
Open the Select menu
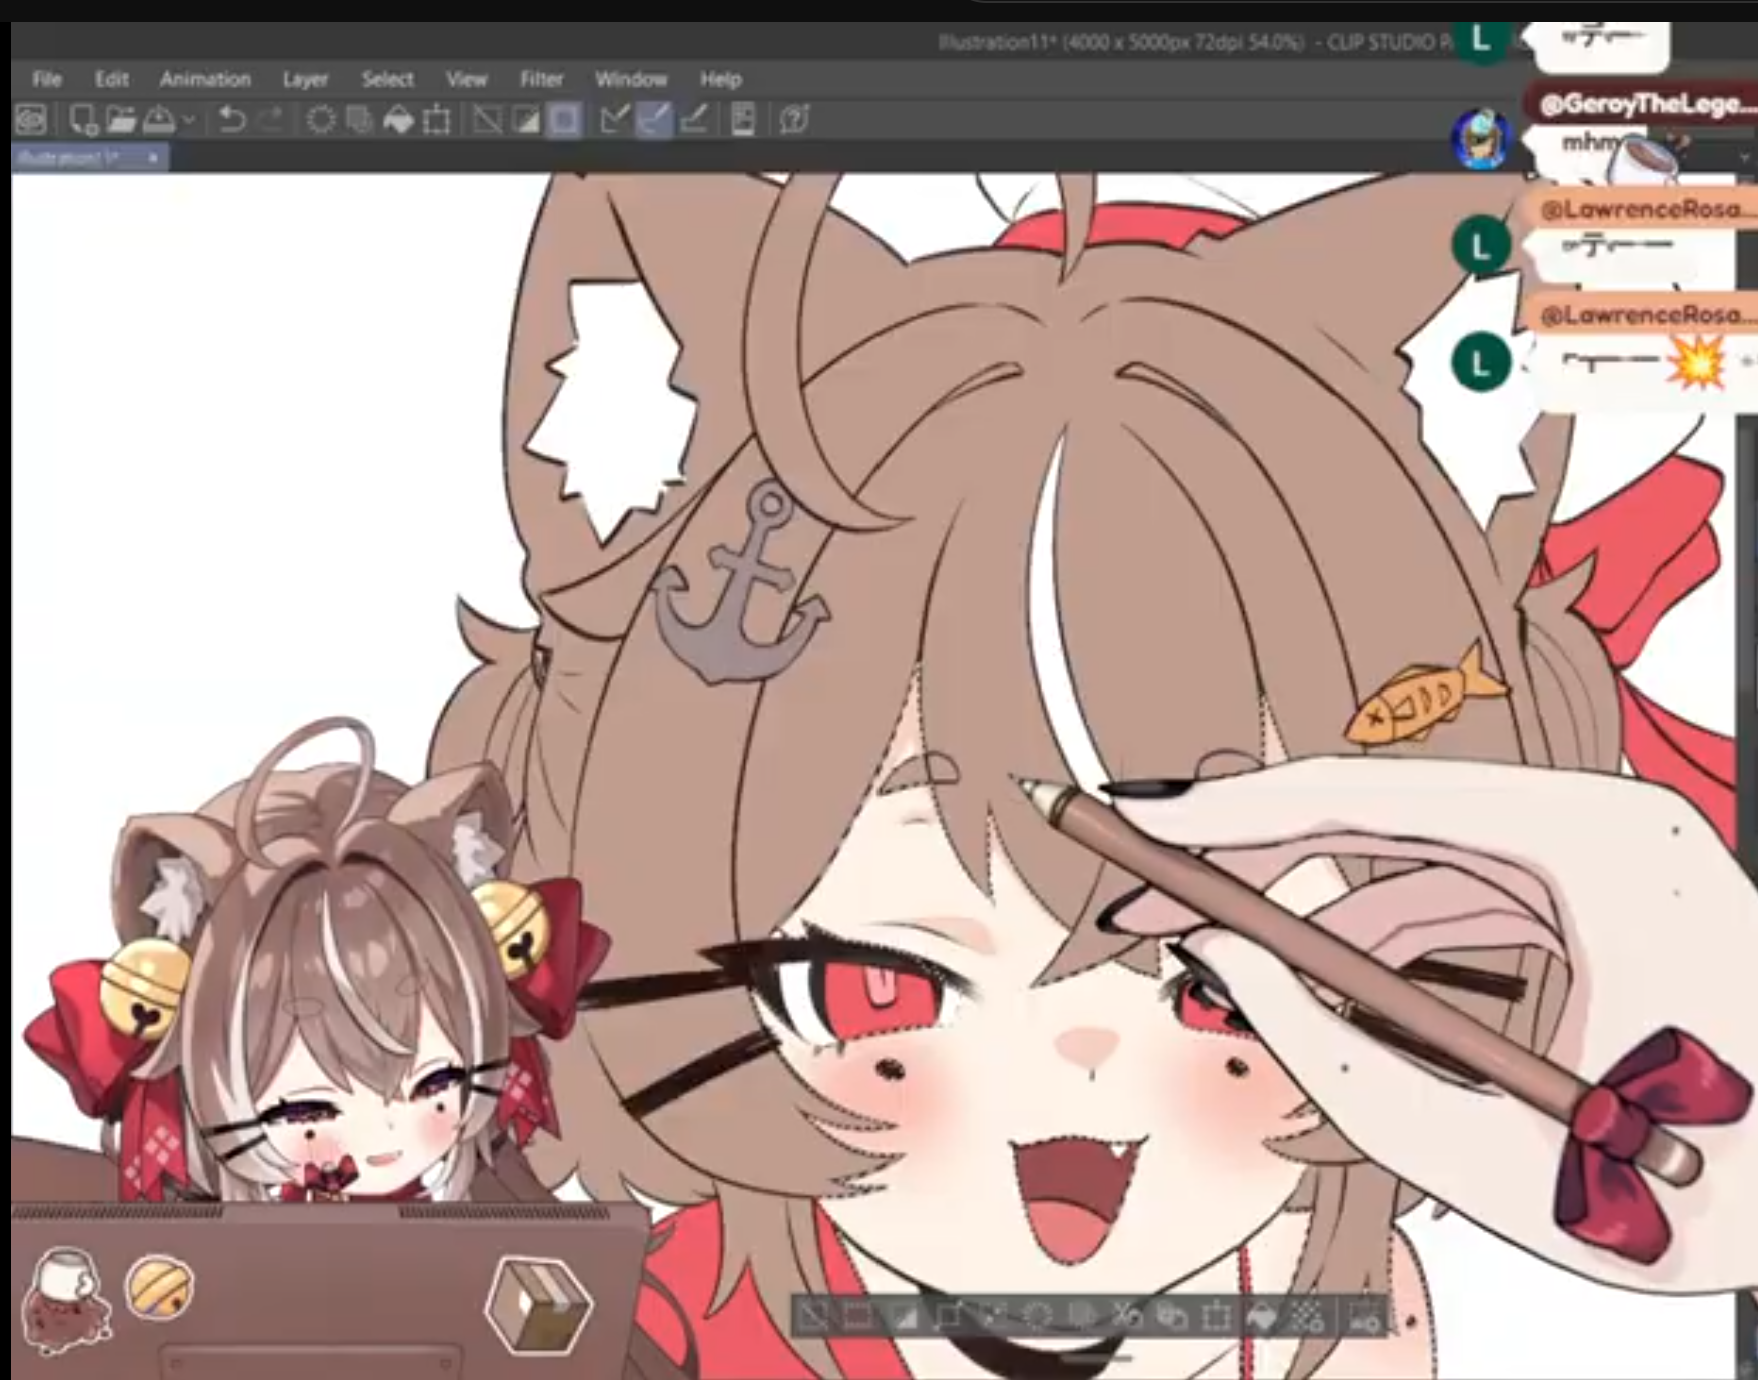[387, 79]
